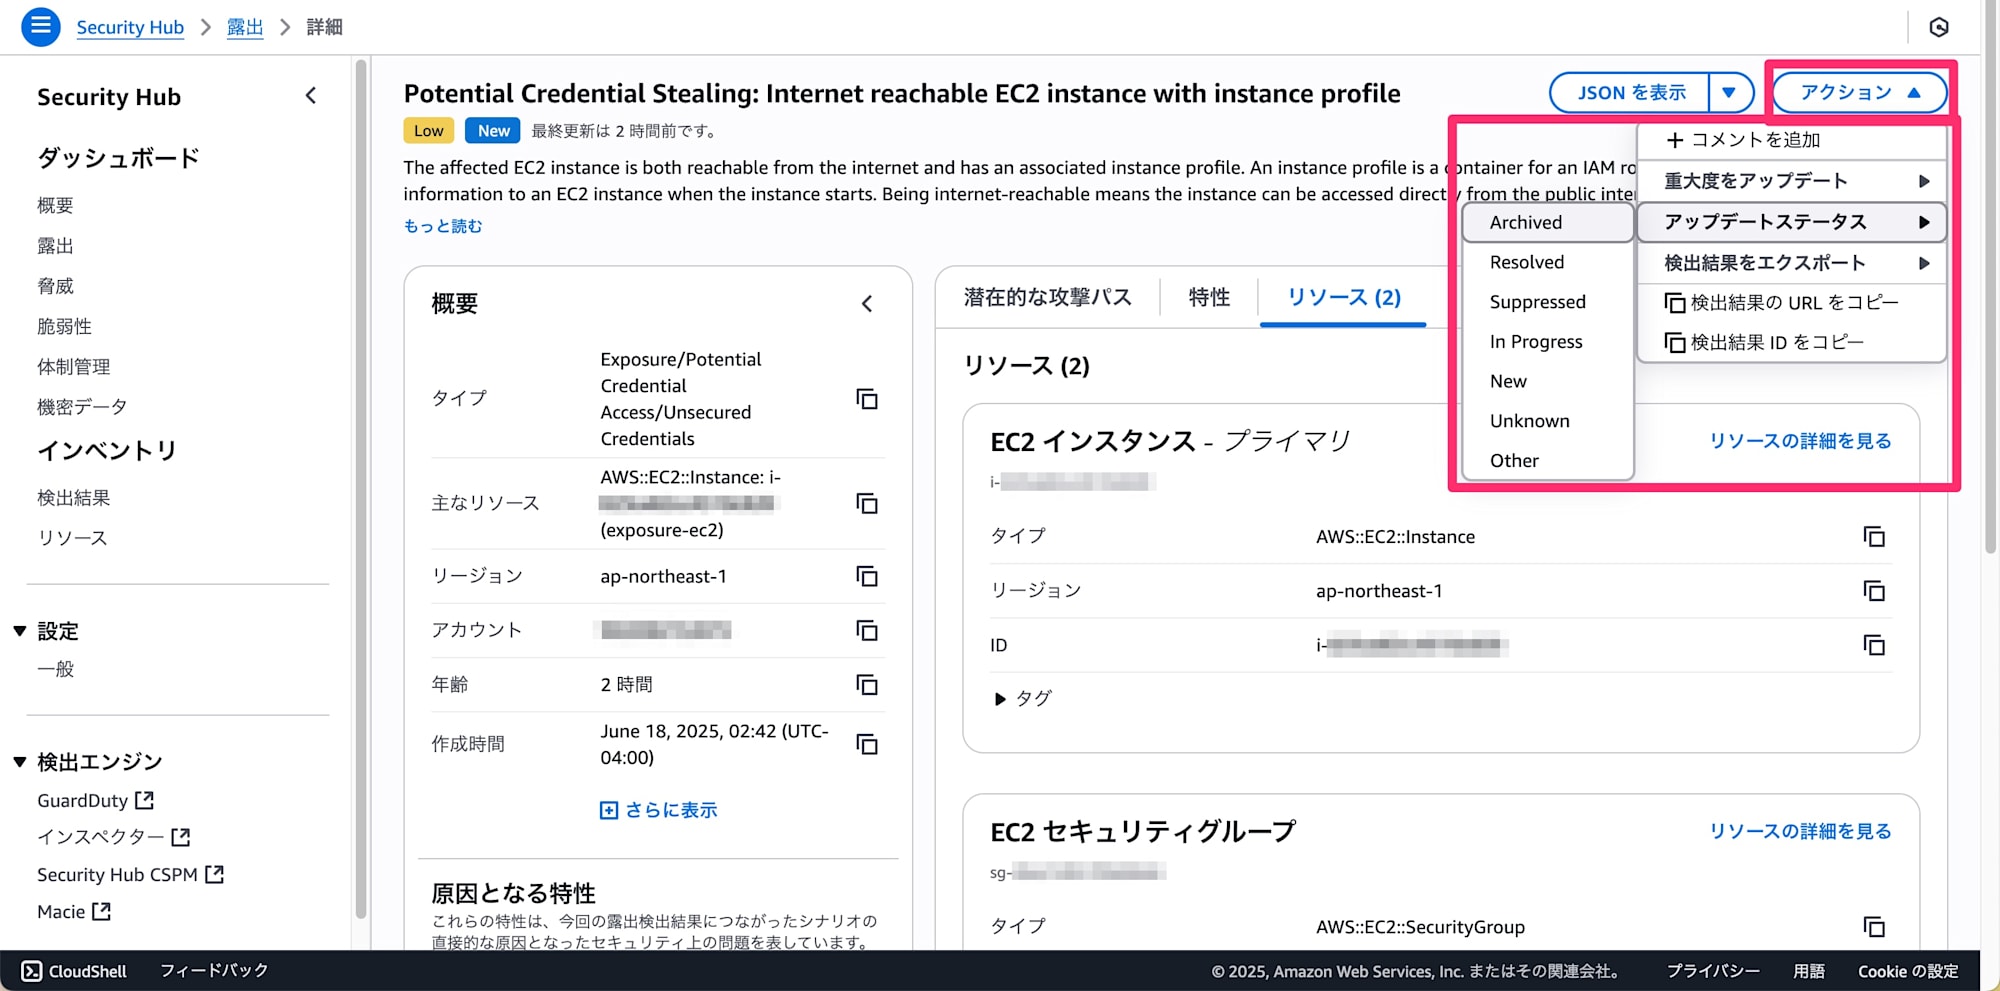Collapse the 設定 sidebar section
Image resolution: width=2000 pixels, height=991 pixels.
pos(20,631)
